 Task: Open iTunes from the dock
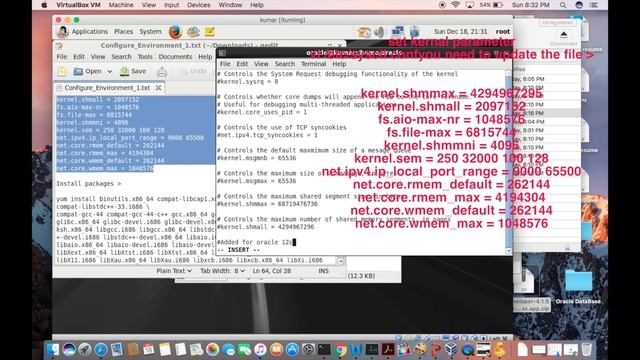pyautogui.click(x=260, y=349)
